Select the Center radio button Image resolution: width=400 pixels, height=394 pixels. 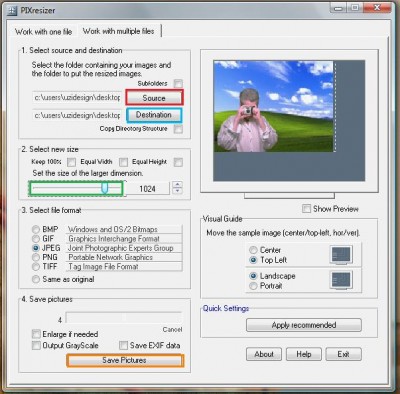point(253,250)
